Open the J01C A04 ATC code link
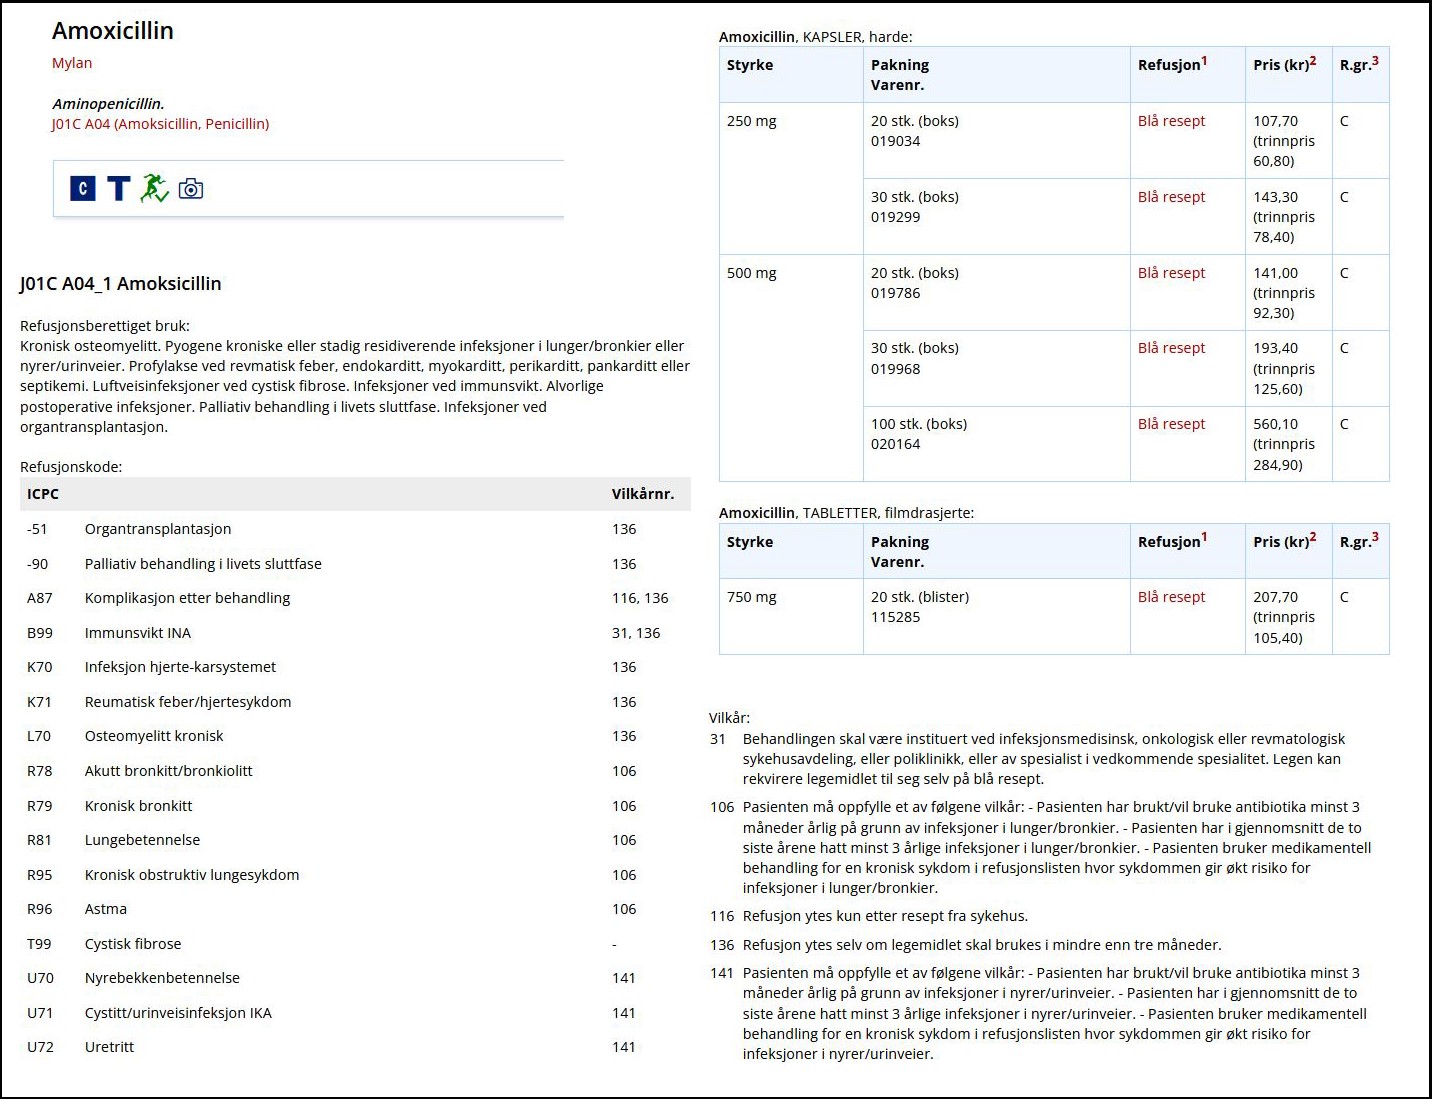1432x1099 pixels. (160, 124)
